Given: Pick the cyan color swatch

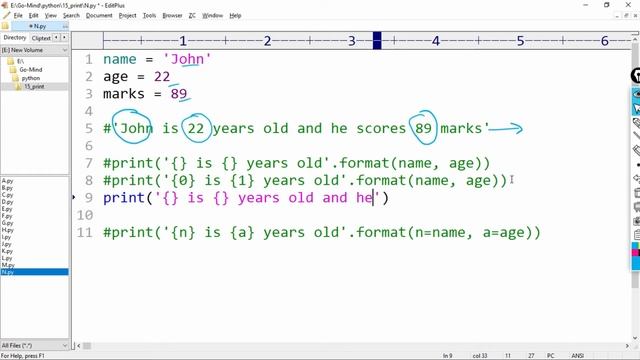Looking at the screenshot, I should point(636,245).
